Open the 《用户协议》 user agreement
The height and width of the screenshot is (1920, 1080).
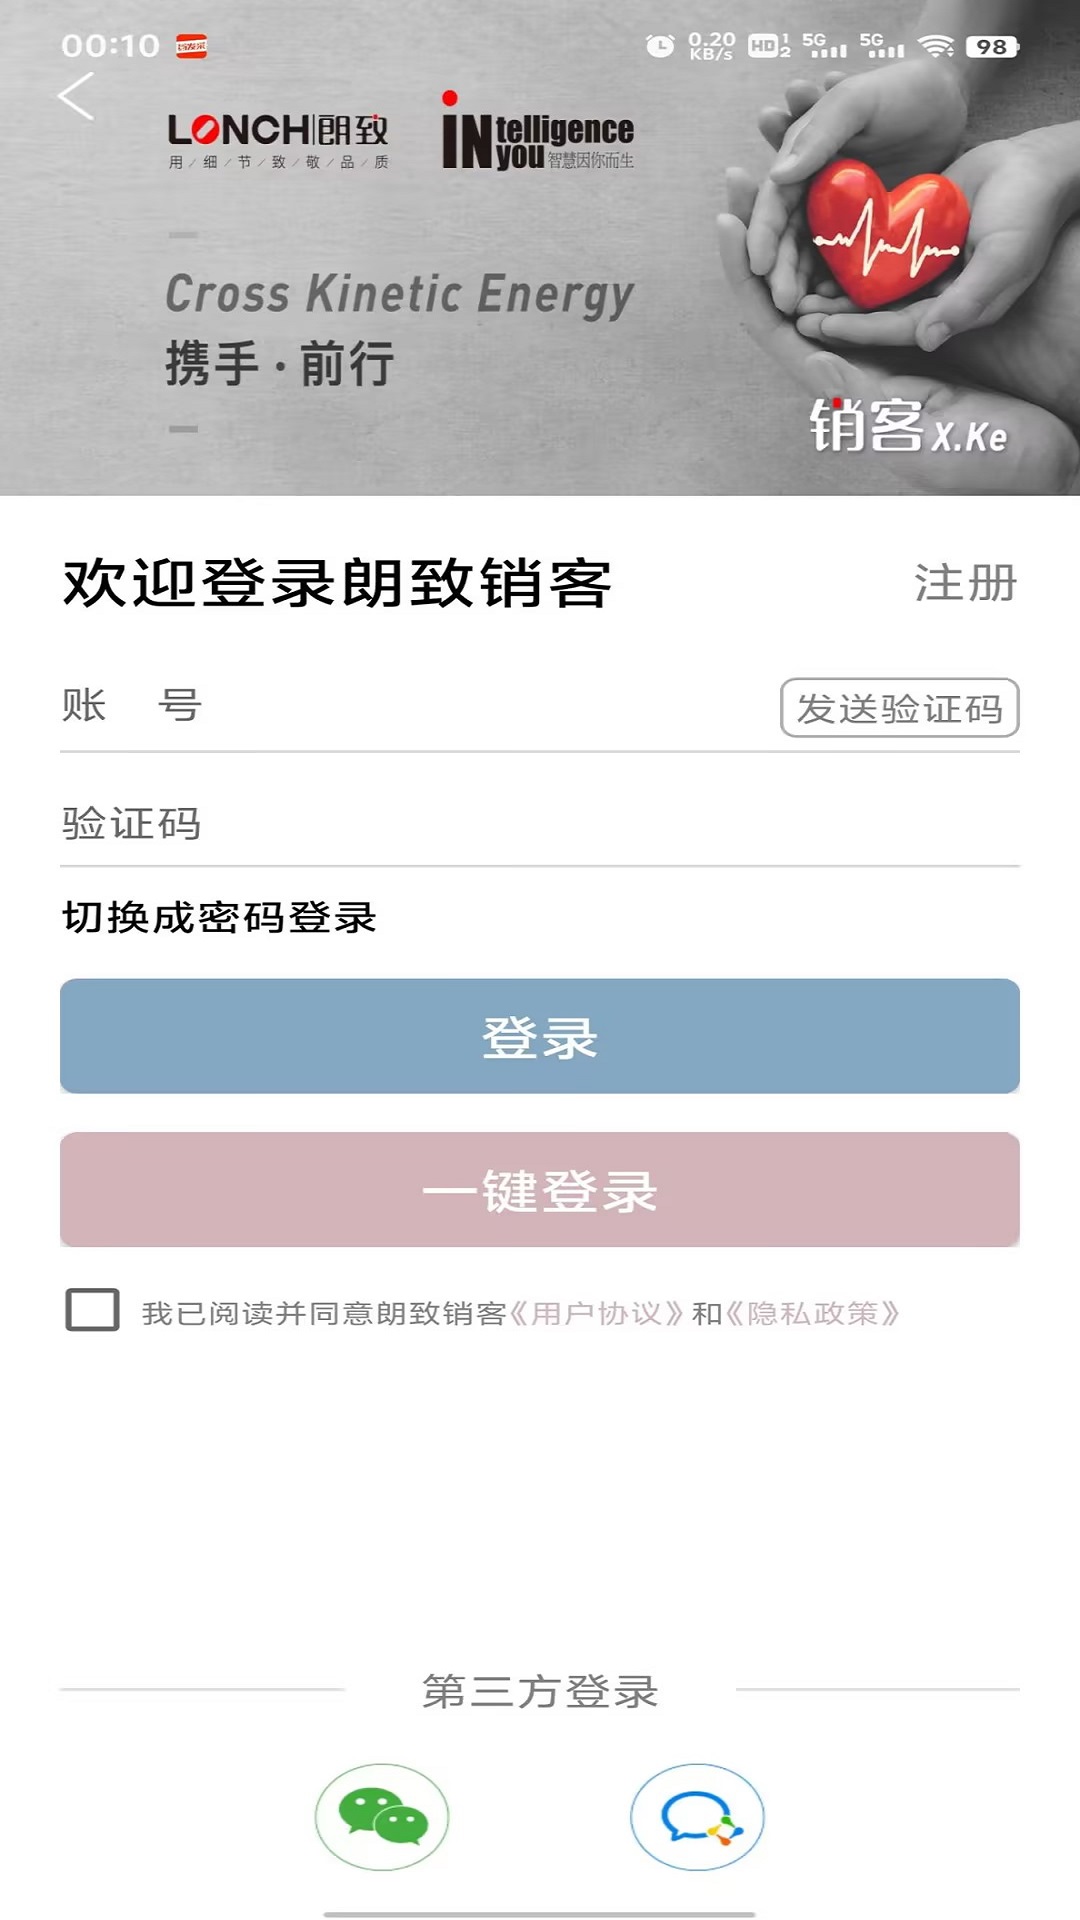pyautogui.click(x=597, y=1313)
